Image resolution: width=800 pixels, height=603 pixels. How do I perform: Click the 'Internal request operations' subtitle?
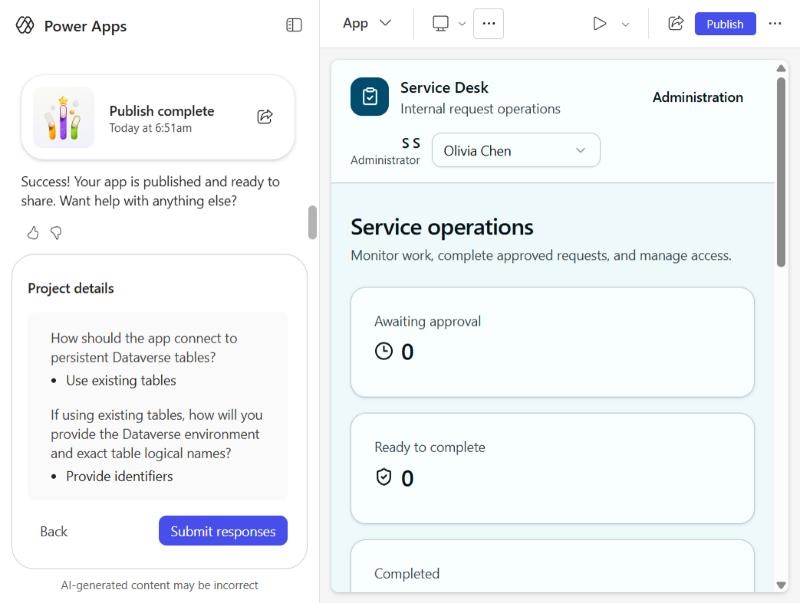click(x=480, y=109)
